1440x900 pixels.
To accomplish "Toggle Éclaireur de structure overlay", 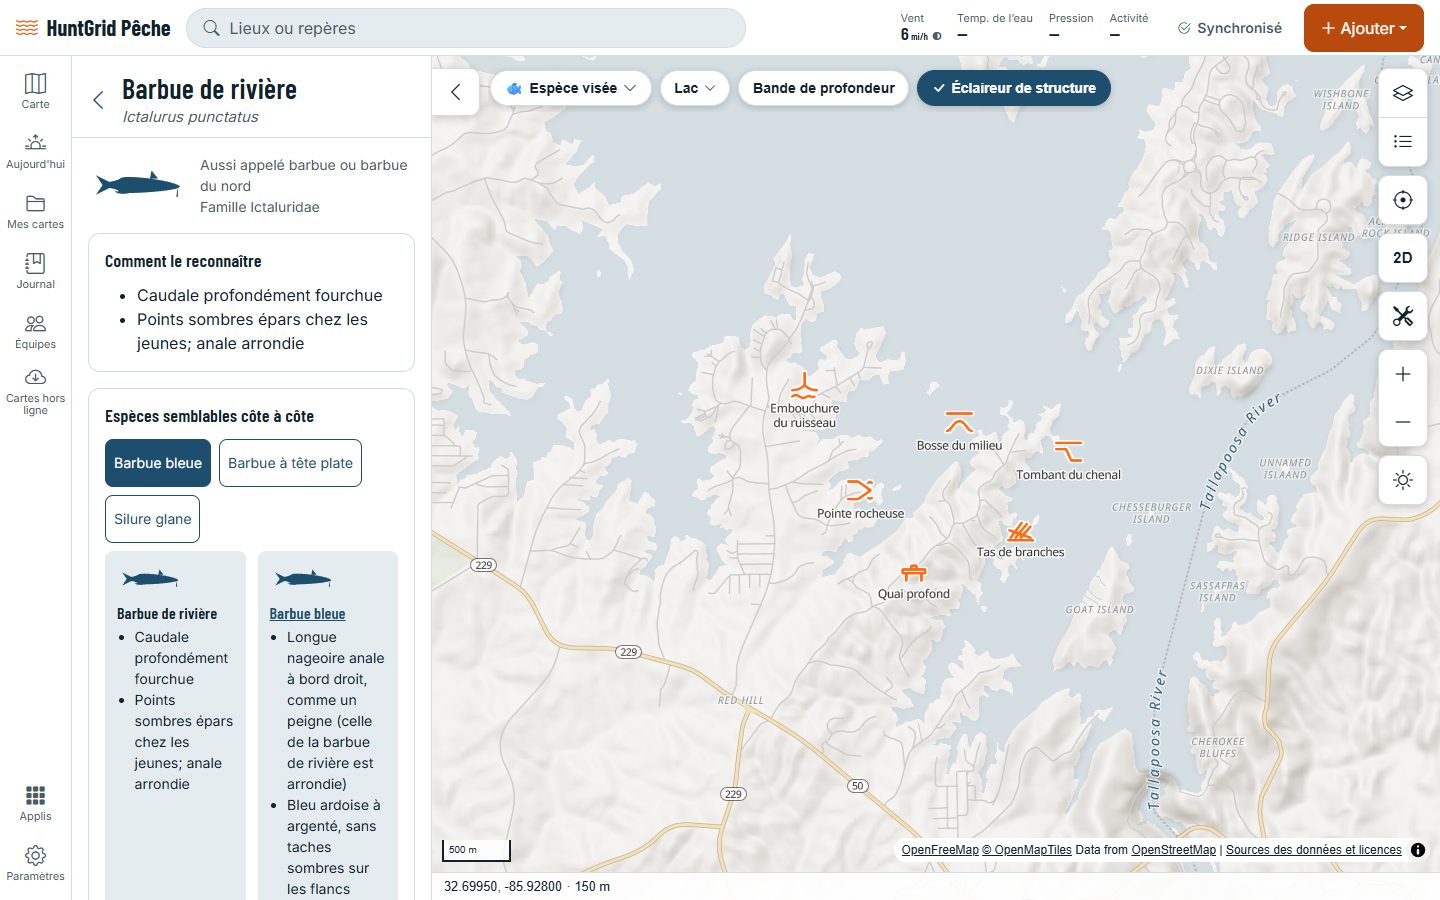I will coord(1014,88).
